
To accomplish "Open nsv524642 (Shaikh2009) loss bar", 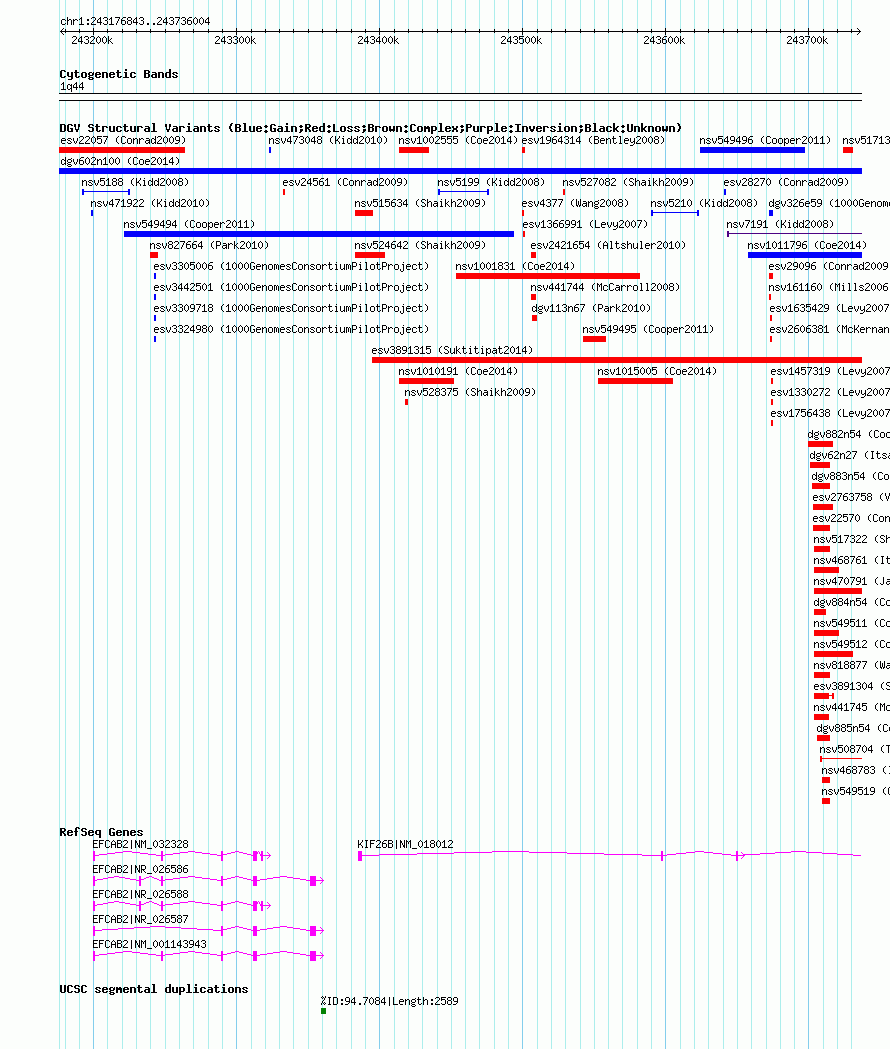I will click(370, 255).
